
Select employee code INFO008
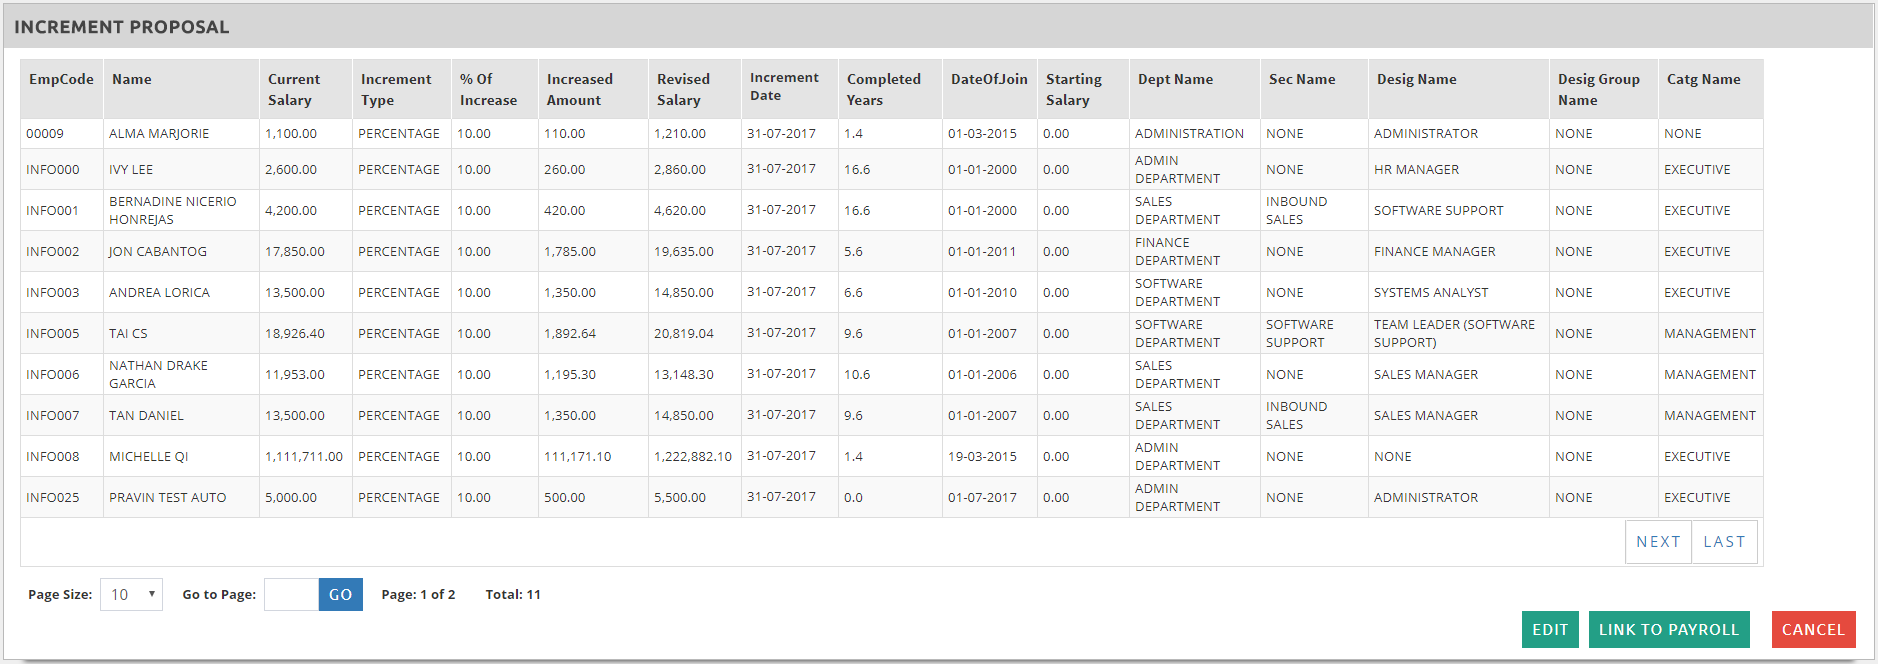tap(53, 457)
